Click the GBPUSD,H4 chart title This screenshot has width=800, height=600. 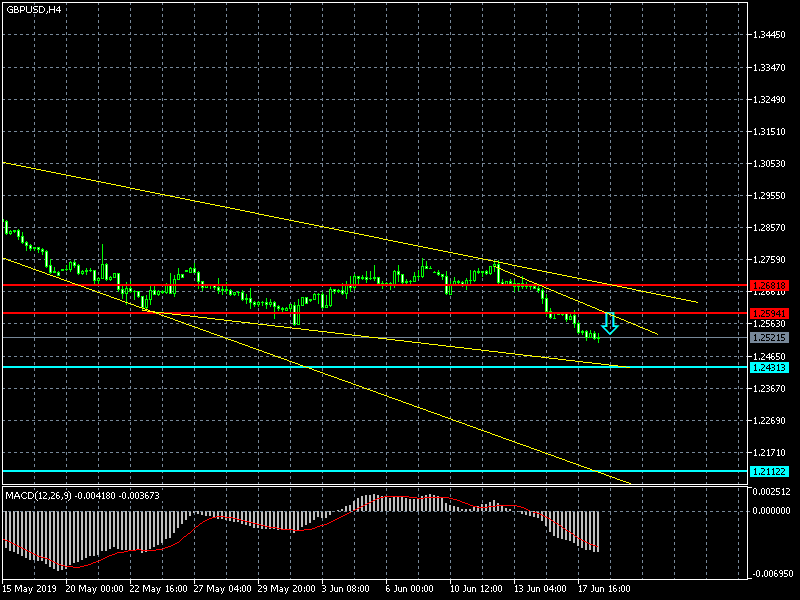[32, 9]
